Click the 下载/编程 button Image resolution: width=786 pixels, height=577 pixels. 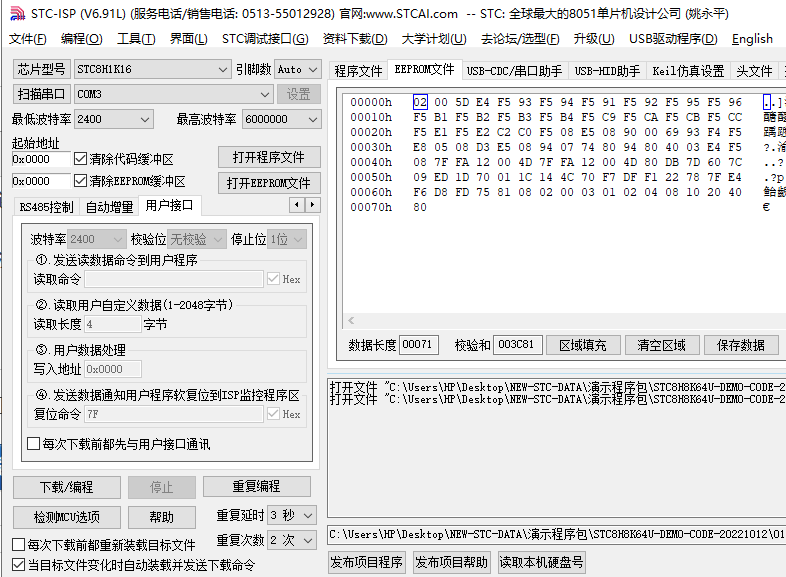click(x=67, y=487)
